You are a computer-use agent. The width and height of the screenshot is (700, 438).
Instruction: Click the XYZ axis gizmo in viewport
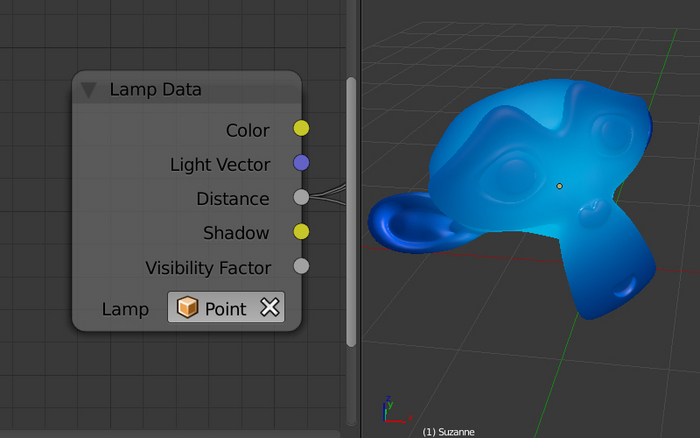point(390,411)
